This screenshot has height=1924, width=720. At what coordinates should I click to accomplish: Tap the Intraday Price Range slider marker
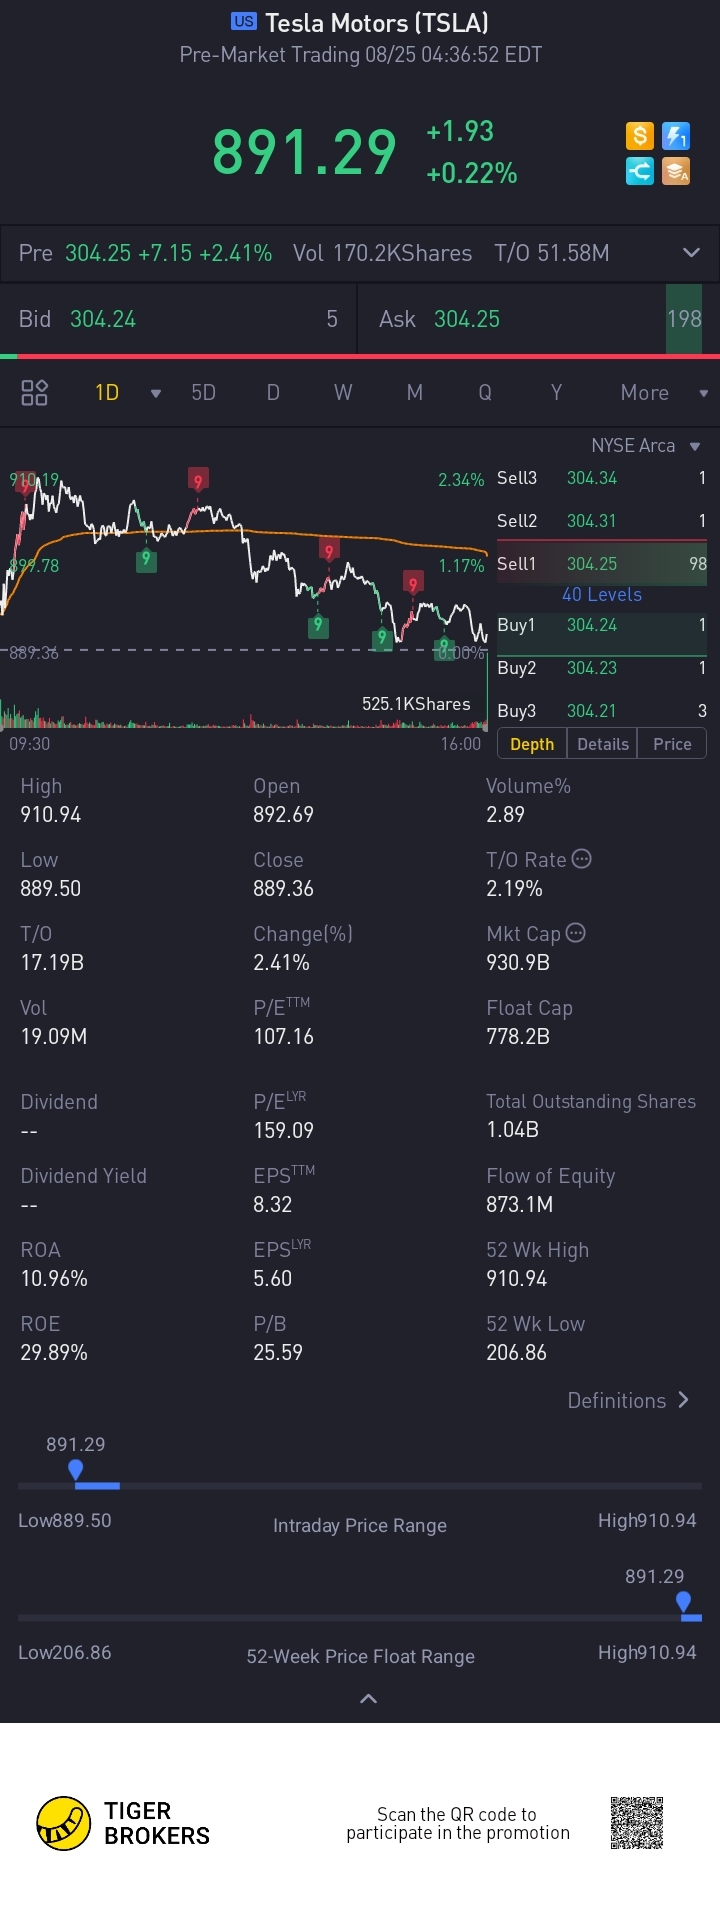tap(76, 1470)
